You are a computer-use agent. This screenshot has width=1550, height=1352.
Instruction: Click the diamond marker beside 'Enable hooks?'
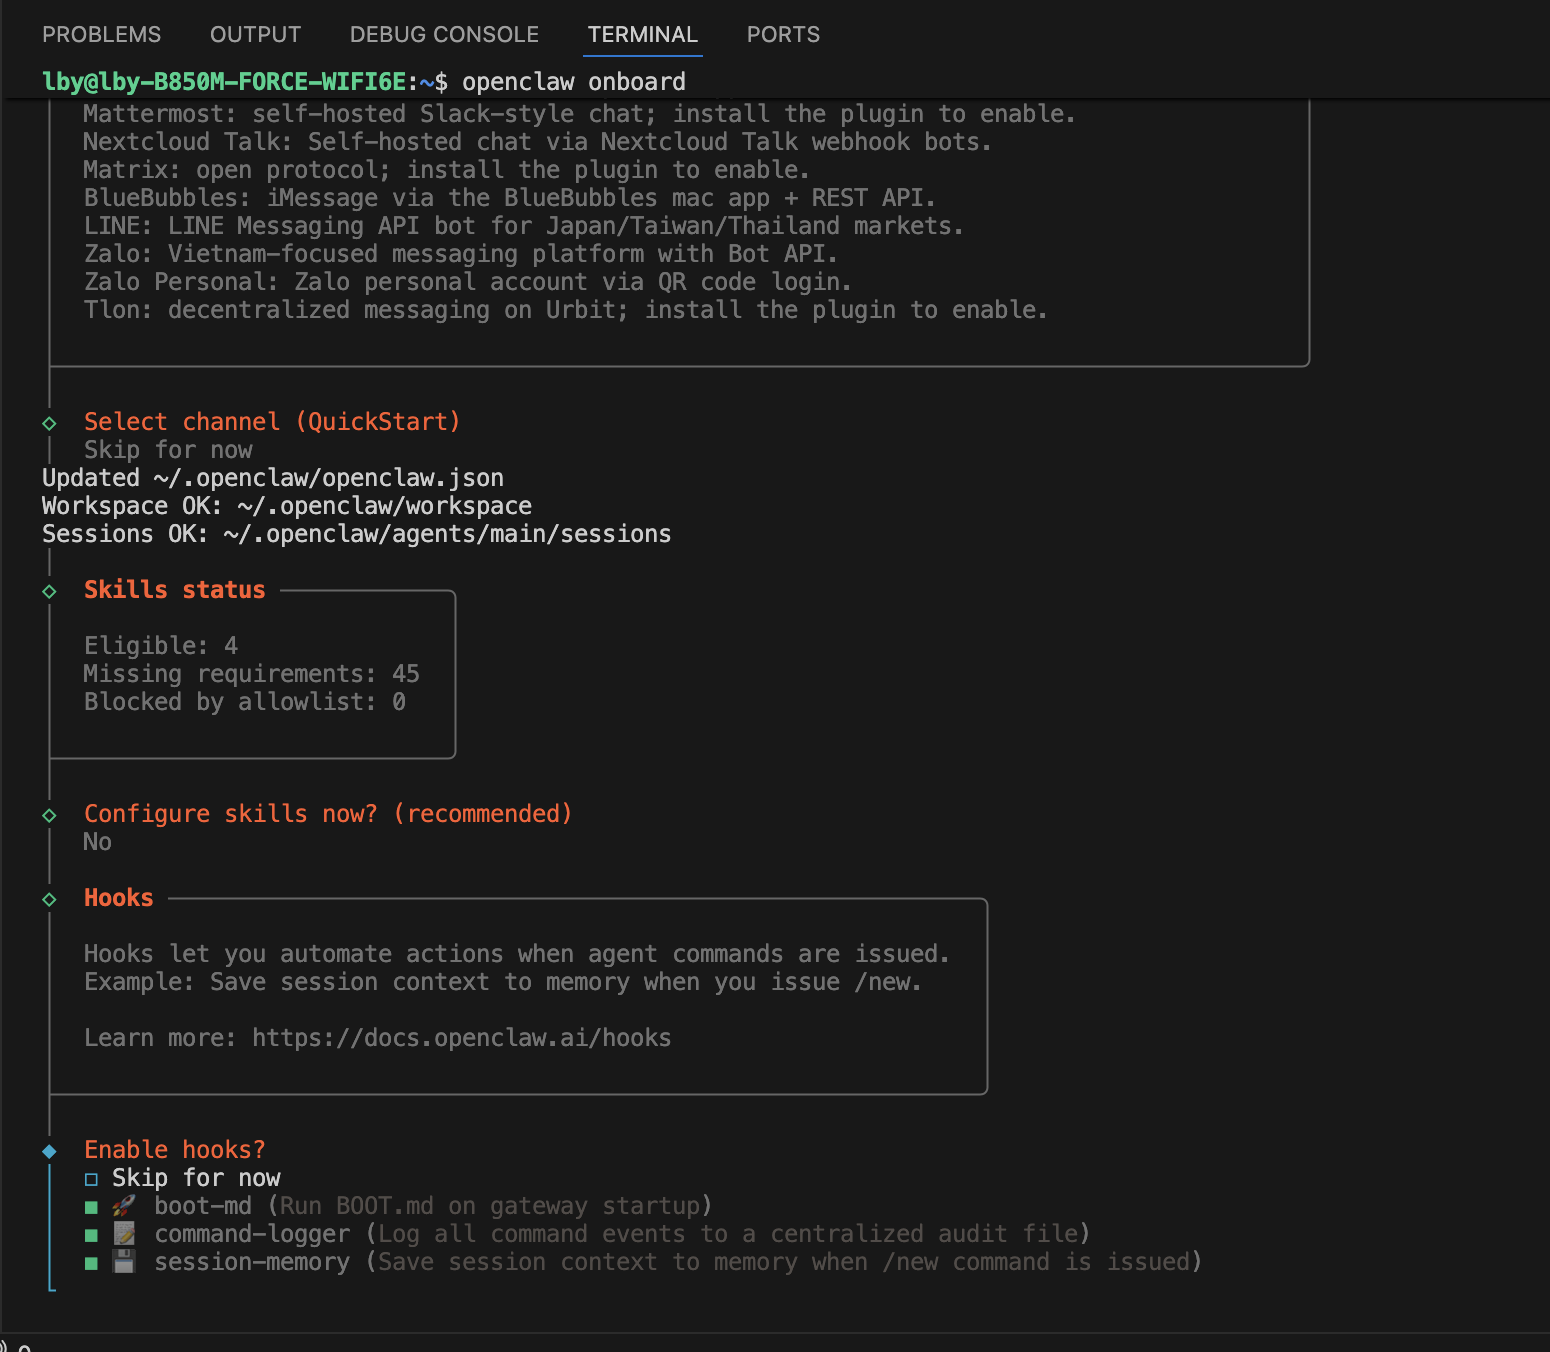(49, 1151)
